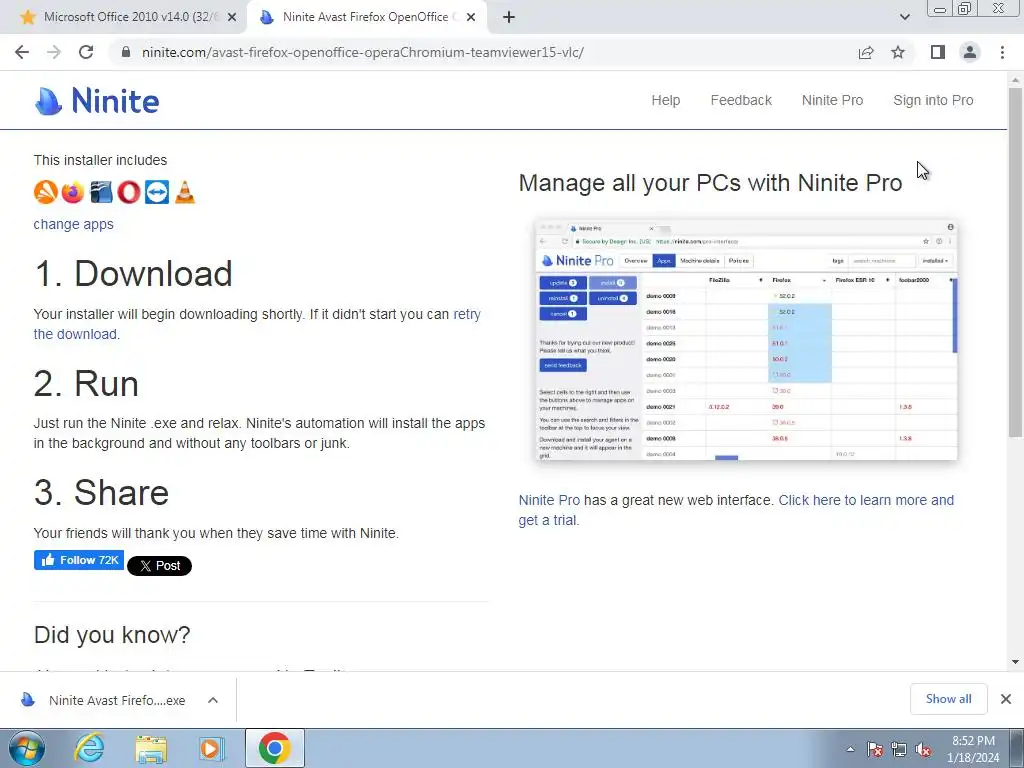Open a new tab with the plus icon

click(x=509, y=18)
